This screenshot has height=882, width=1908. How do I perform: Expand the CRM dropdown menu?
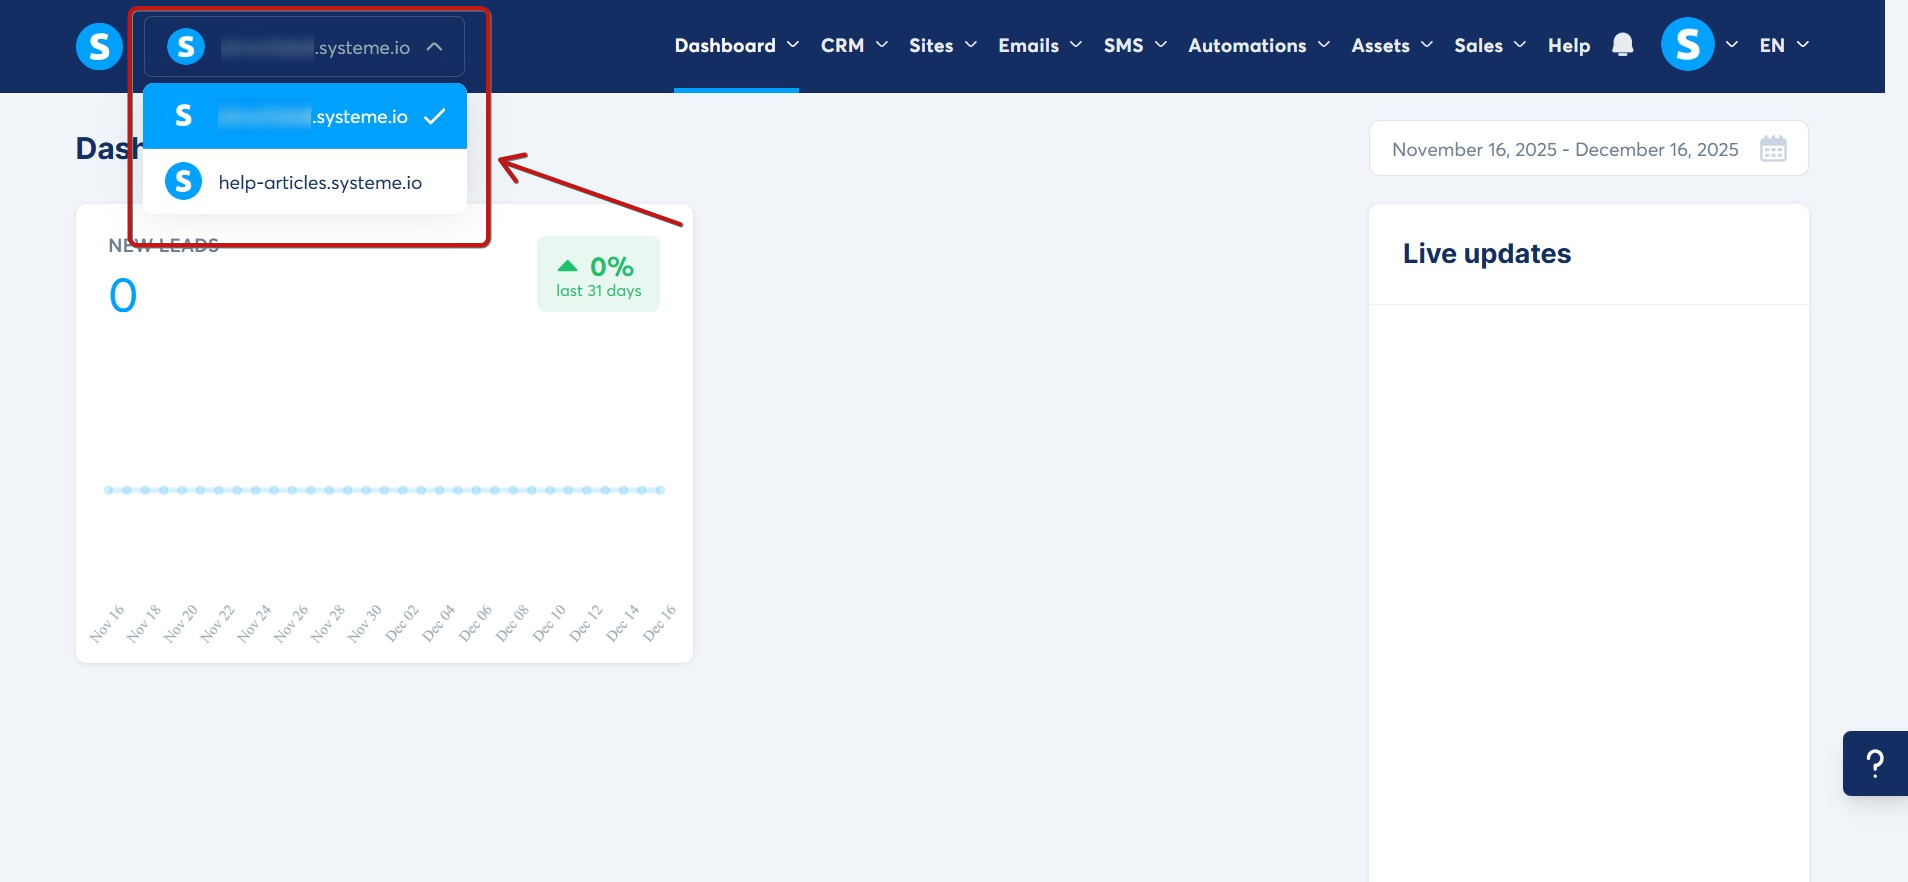pos(854,45)
